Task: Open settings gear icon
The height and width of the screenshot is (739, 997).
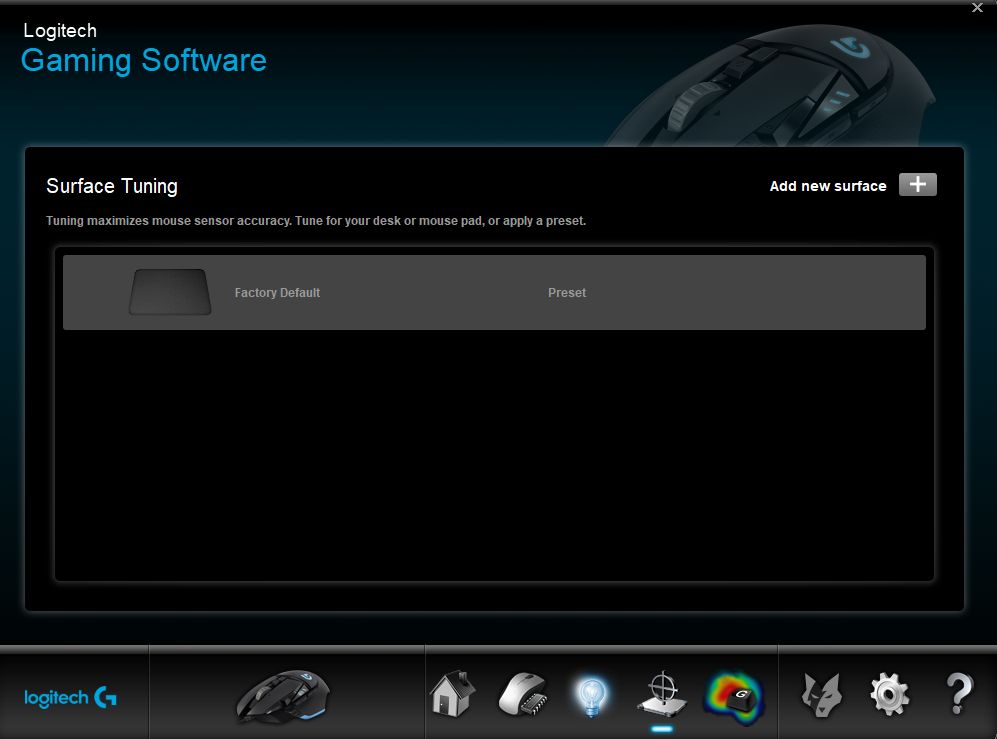Action: coord(890,694)
